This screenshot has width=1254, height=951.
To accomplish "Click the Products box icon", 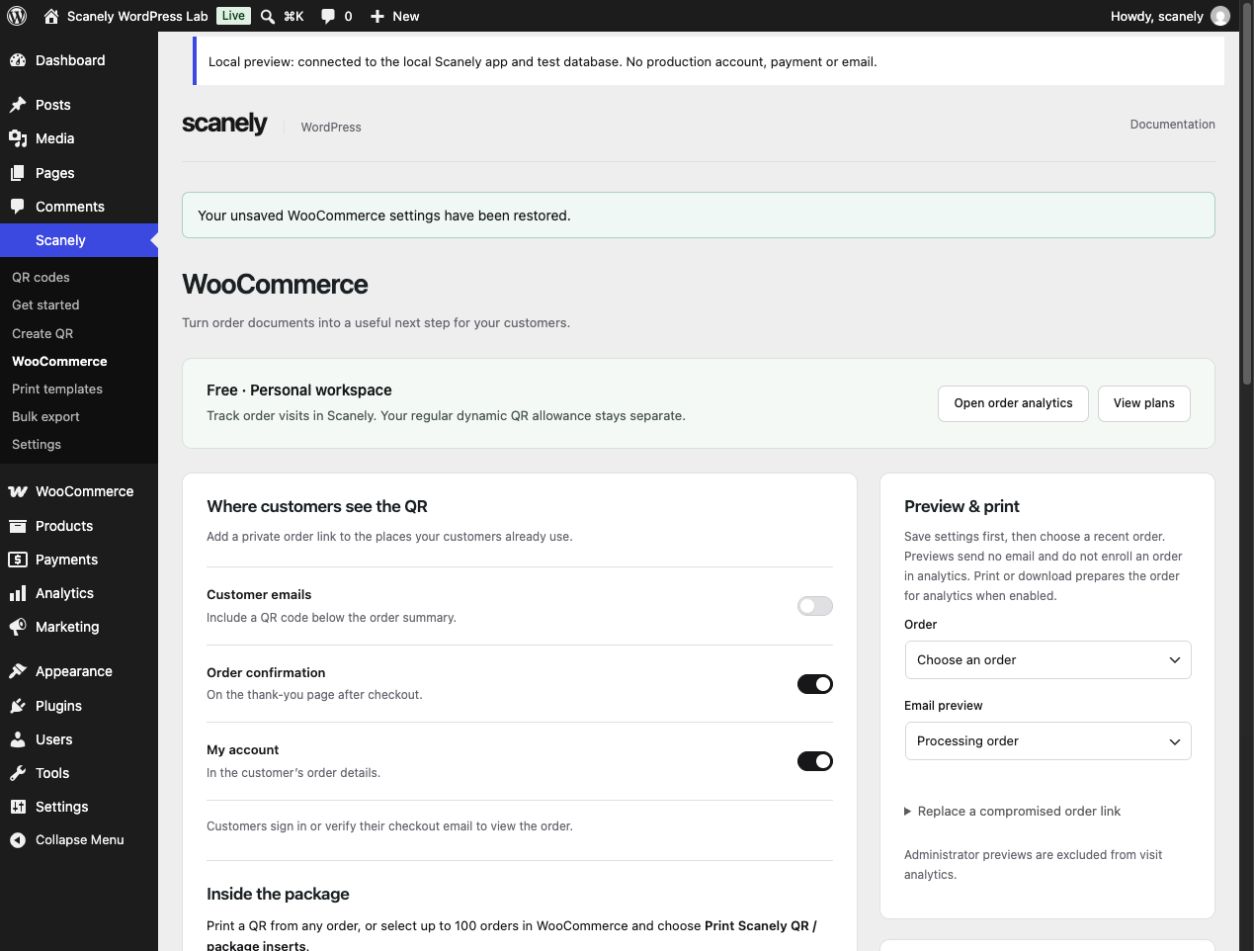I will pos(17,526).
